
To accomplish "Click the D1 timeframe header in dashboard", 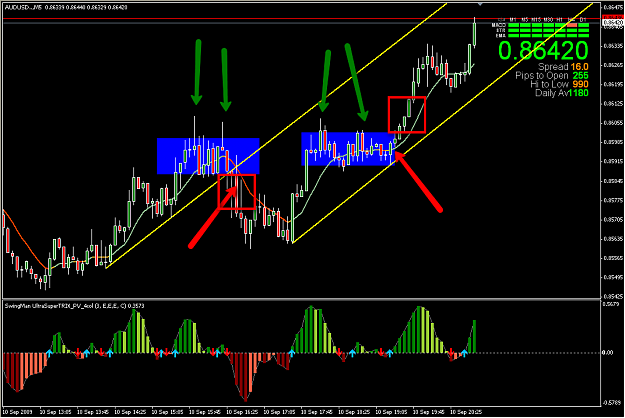I will tap(583, 20).
